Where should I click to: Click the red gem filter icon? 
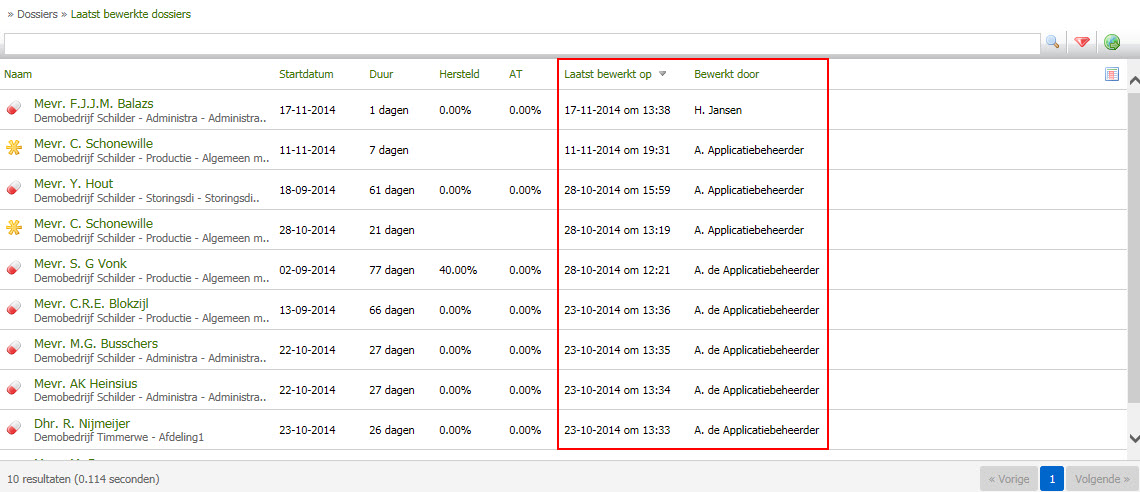1082,42
